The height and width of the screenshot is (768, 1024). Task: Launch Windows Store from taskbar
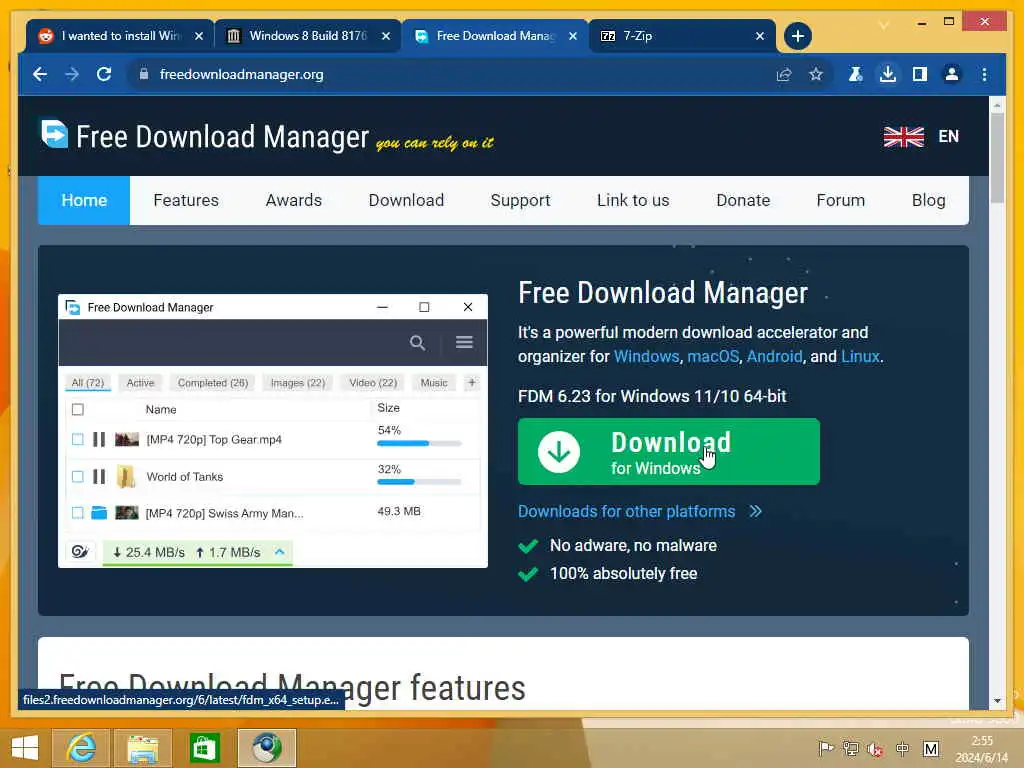click(204, 748)
